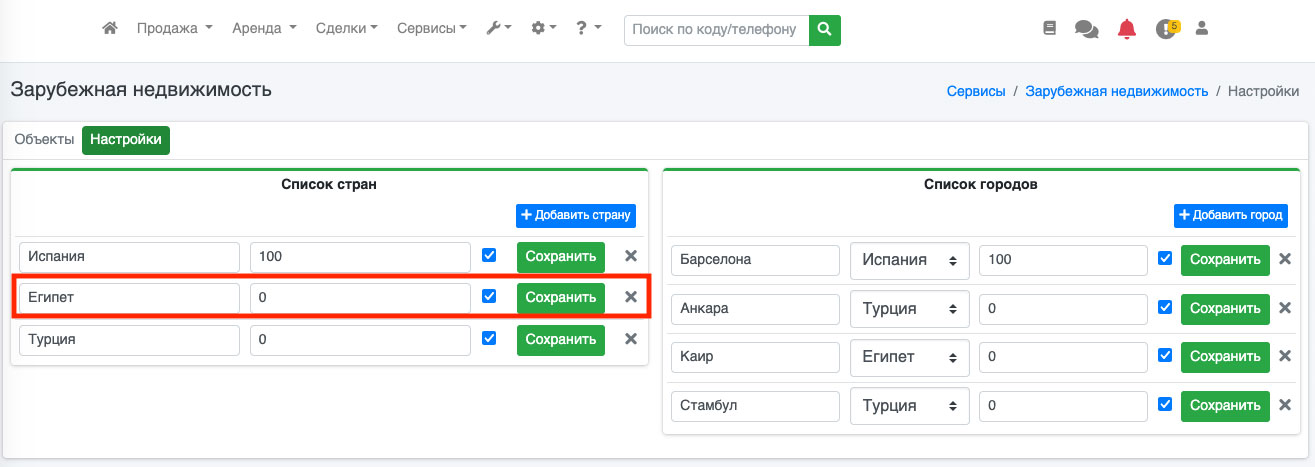Uncheck the Турция country checkbox
The width and height of the screenshot is (1315, 467).
[x=489, y=338]
